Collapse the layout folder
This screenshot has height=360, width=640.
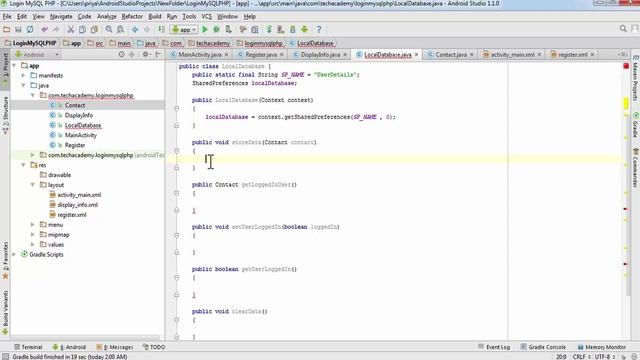pyautogui.click(x=33, y=185)
